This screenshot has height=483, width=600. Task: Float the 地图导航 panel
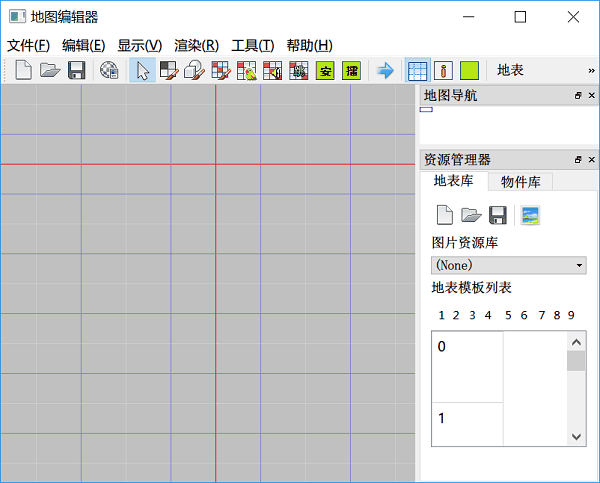[578, 95]
